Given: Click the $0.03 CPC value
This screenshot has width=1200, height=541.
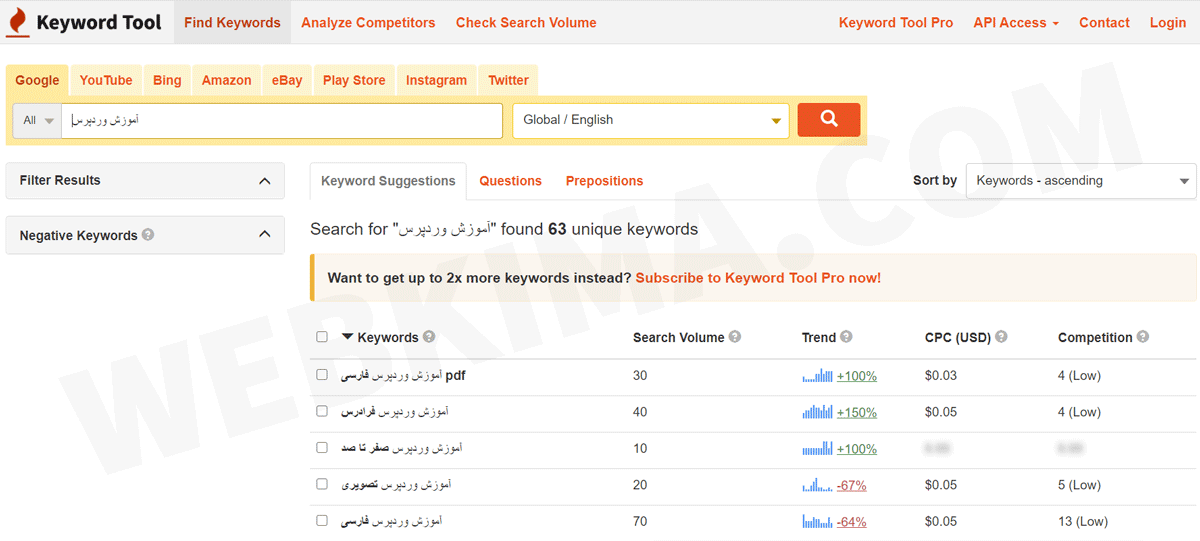Looking at the screenshot, I should [x=941, y=376].
